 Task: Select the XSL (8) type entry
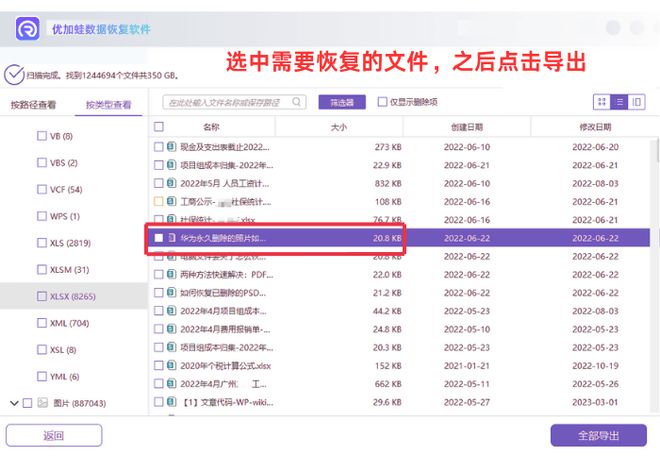tap(63, 349)
